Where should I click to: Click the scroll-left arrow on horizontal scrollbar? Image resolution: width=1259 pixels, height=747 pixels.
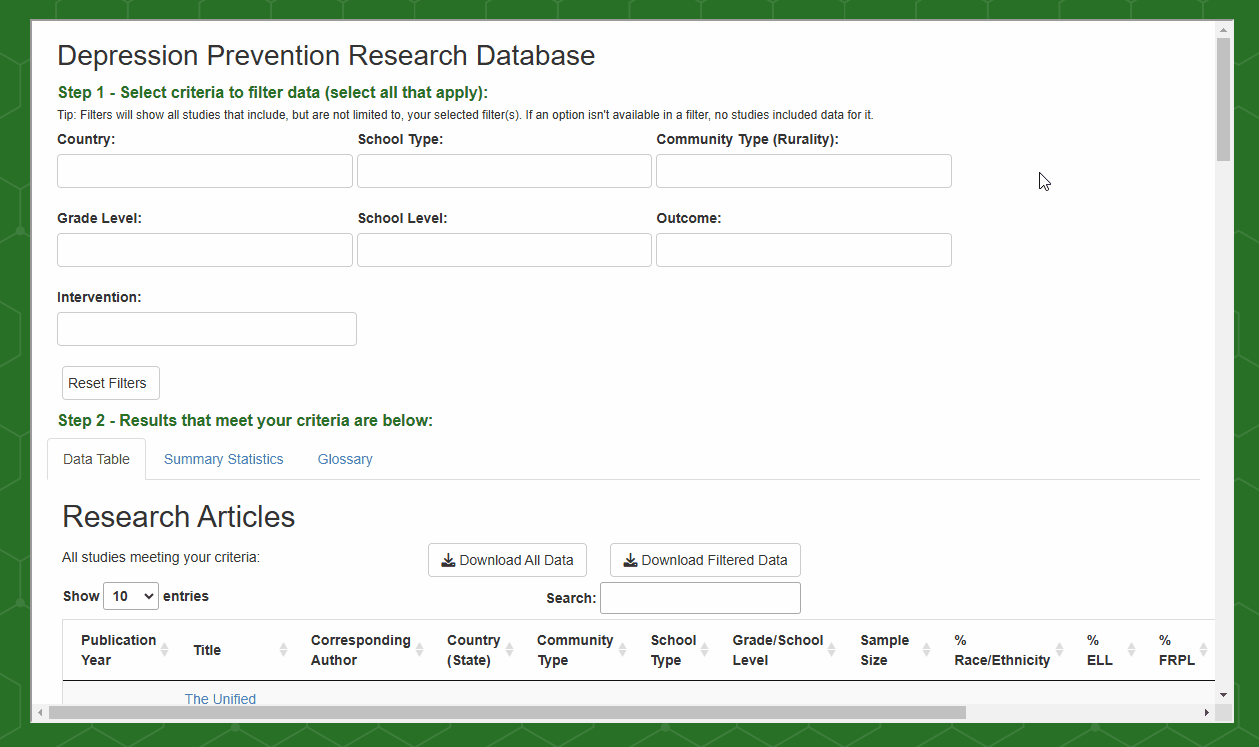[x=40, y=712]
